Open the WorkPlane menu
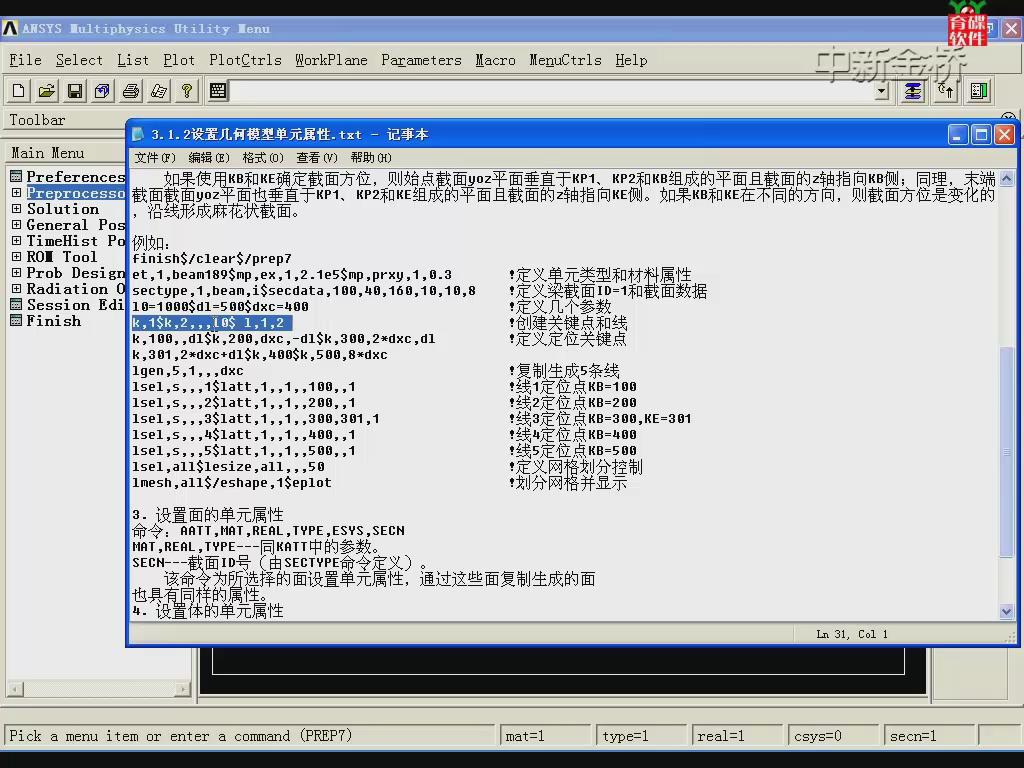 point(331,60)
